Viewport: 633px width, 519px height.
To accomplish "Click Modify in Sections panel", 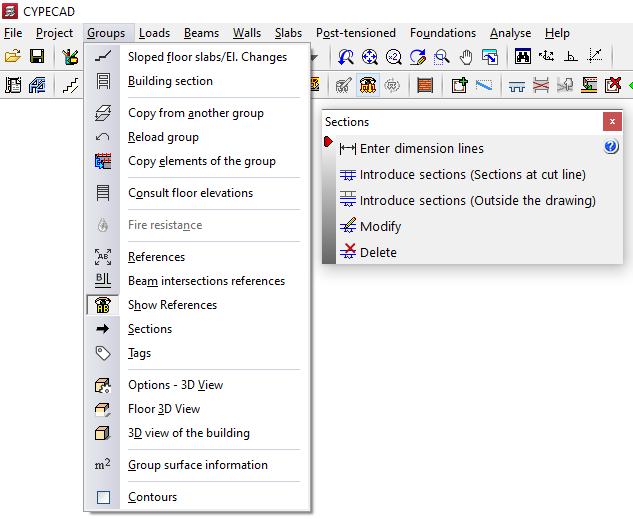I will pos(380,226).
